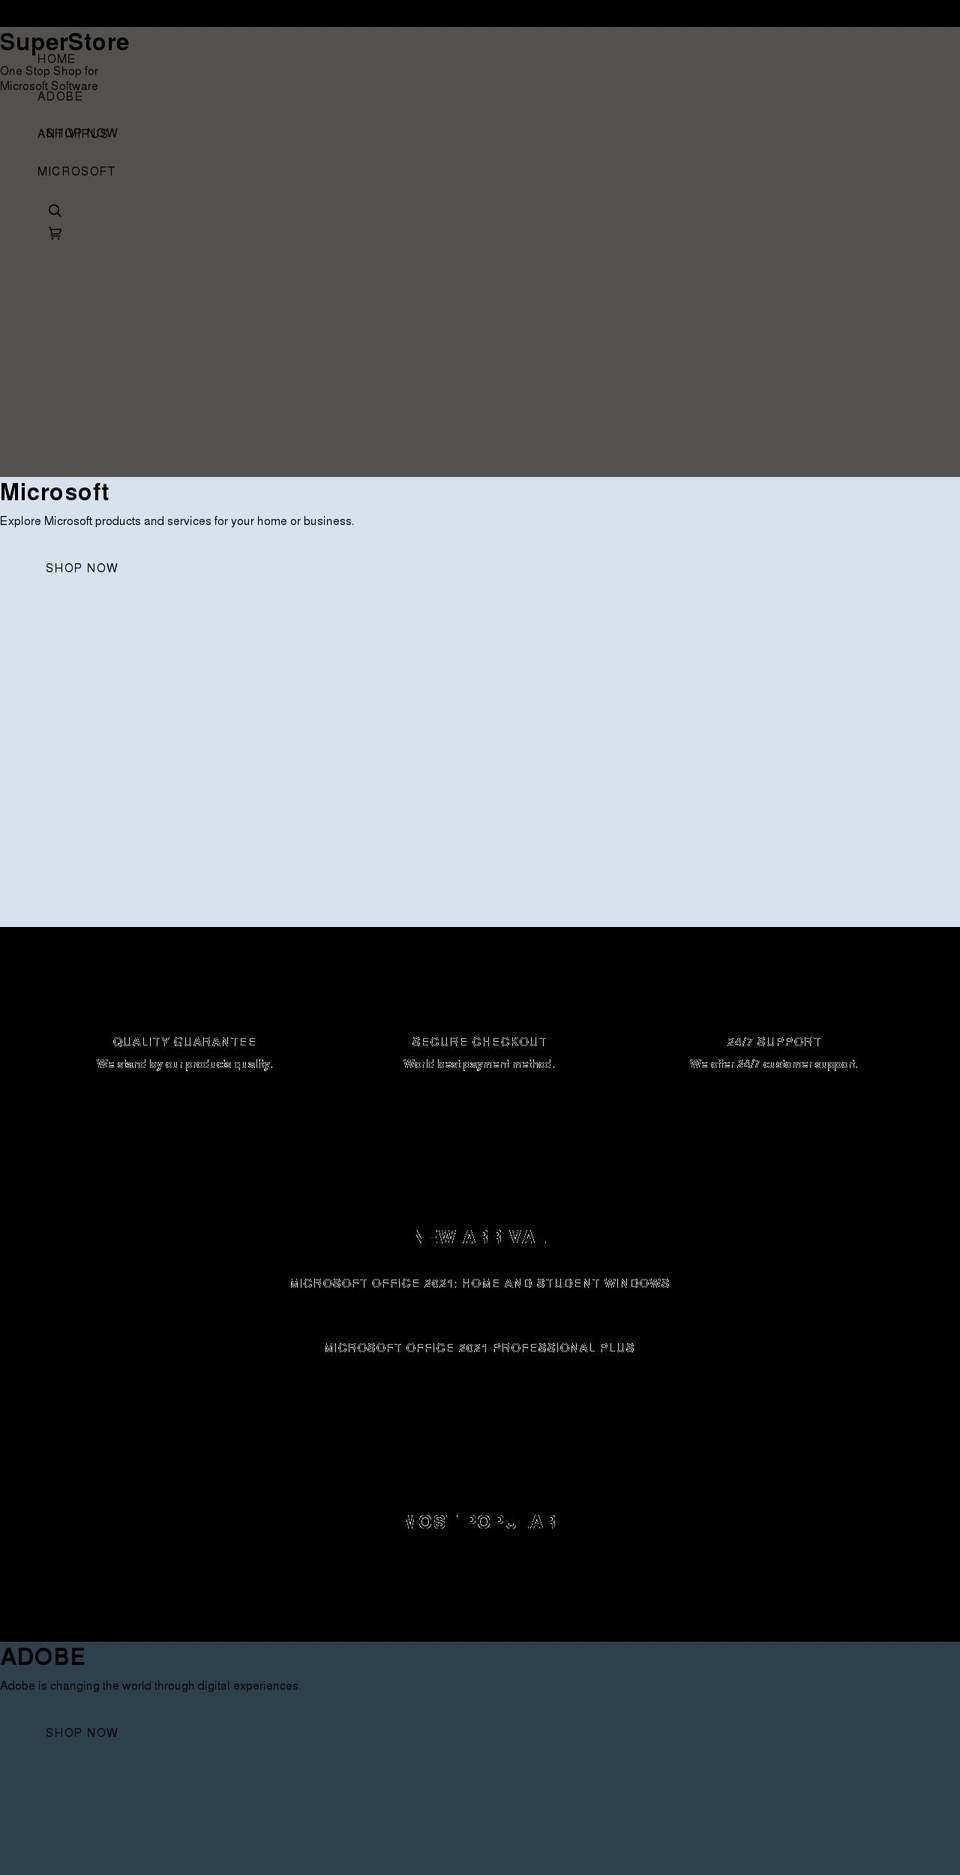
Task: Click the SuperStore site title
Action: tap(64, 42)
